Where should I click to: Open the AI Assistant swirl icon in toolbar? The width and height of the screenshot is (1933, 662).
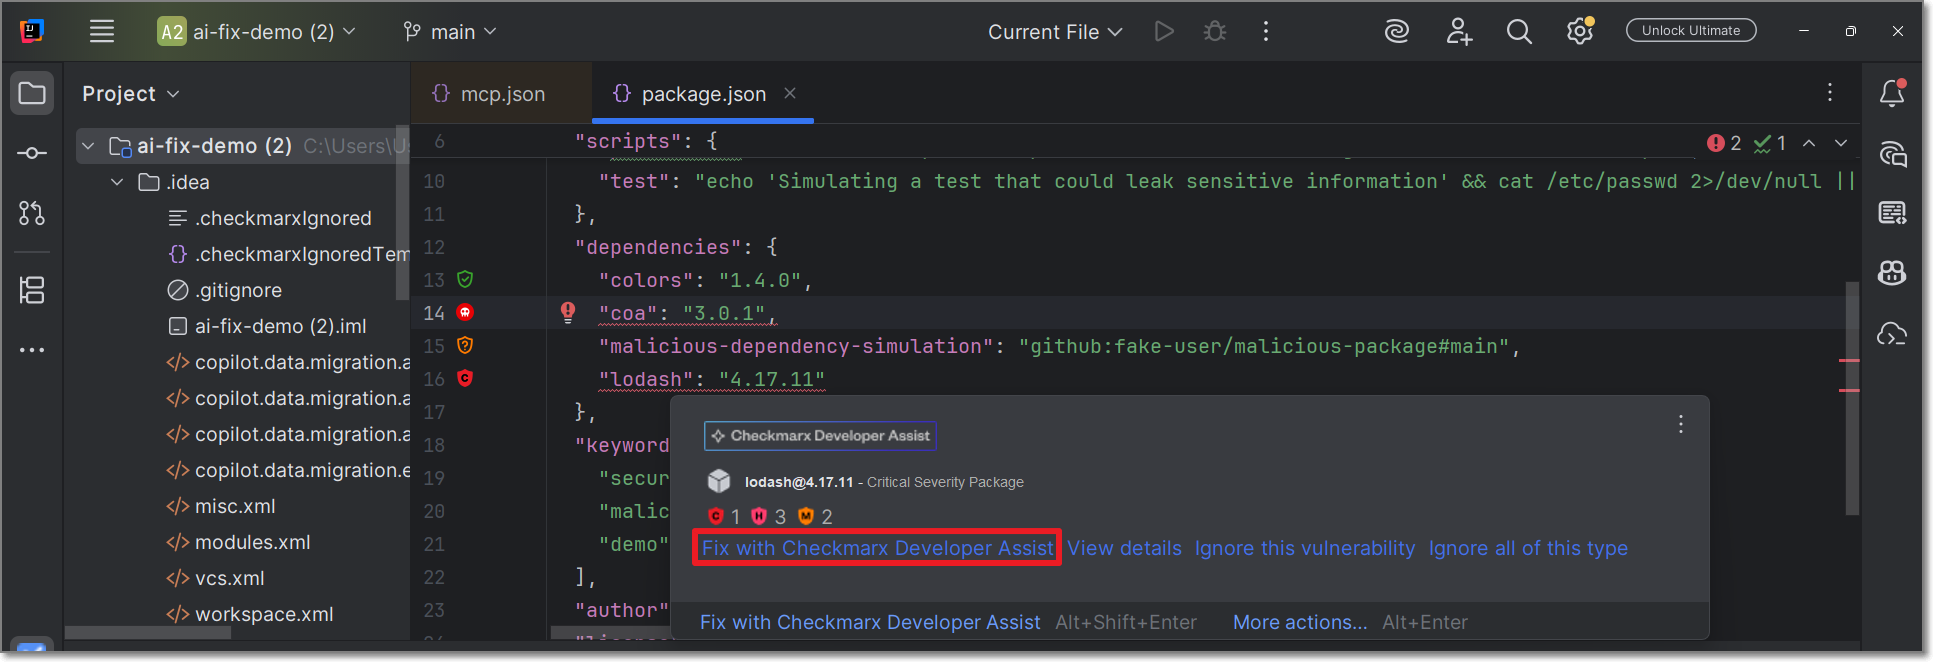pos(1397,32)
